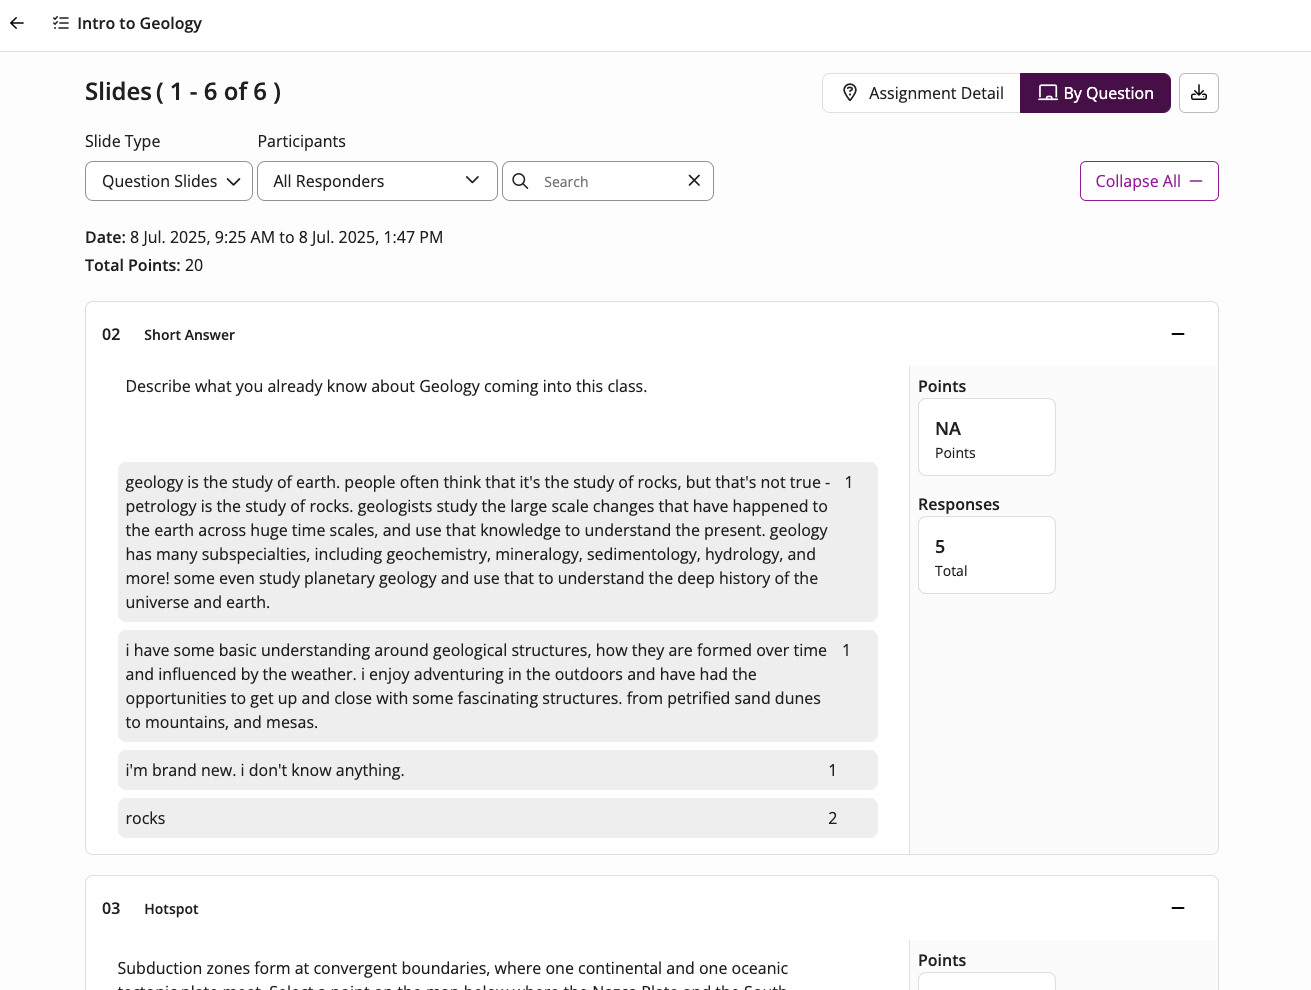Image resolution: width=1311 pixels, height=990 pixels.
Task: Focus the Search input field
Action: point(609,181)
